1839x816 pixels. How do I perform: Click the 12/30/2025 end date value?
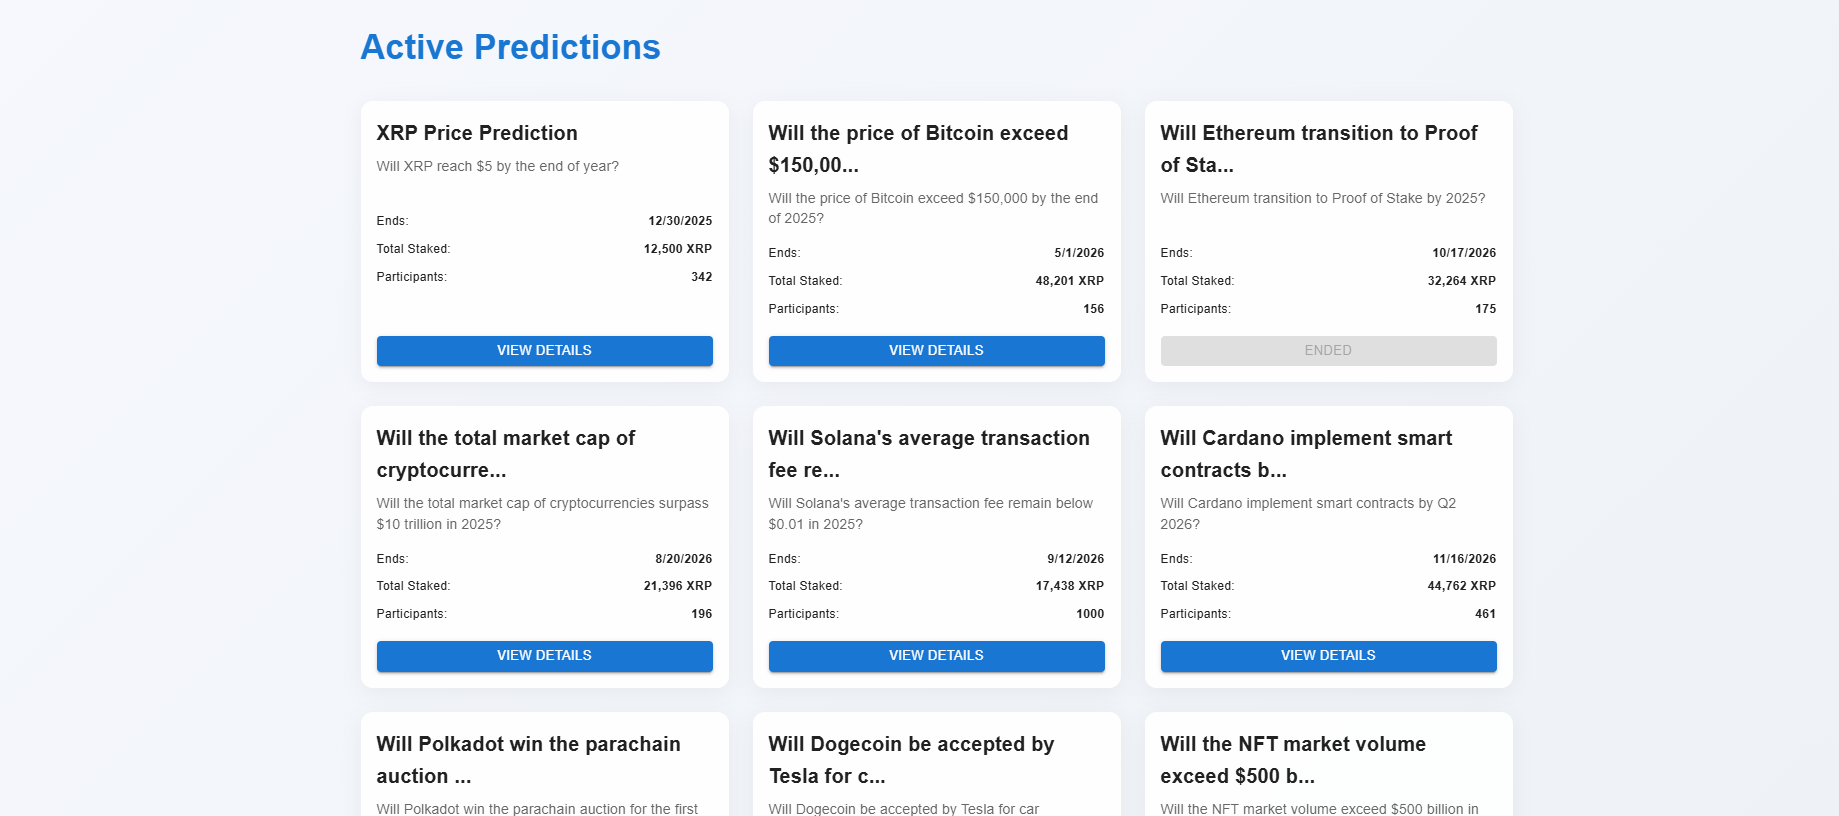point(680,221)
